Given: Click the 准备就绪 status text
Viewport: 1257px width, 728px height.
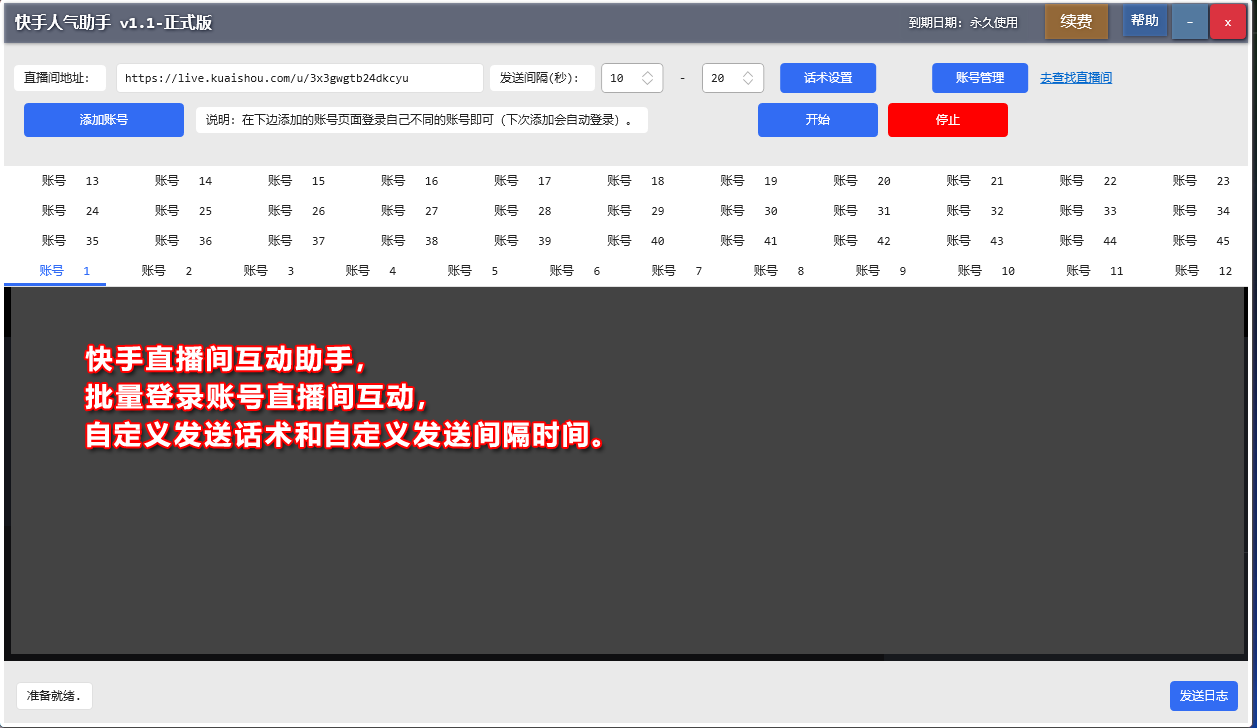Looking at the screenshot, I should click(54, 696).
